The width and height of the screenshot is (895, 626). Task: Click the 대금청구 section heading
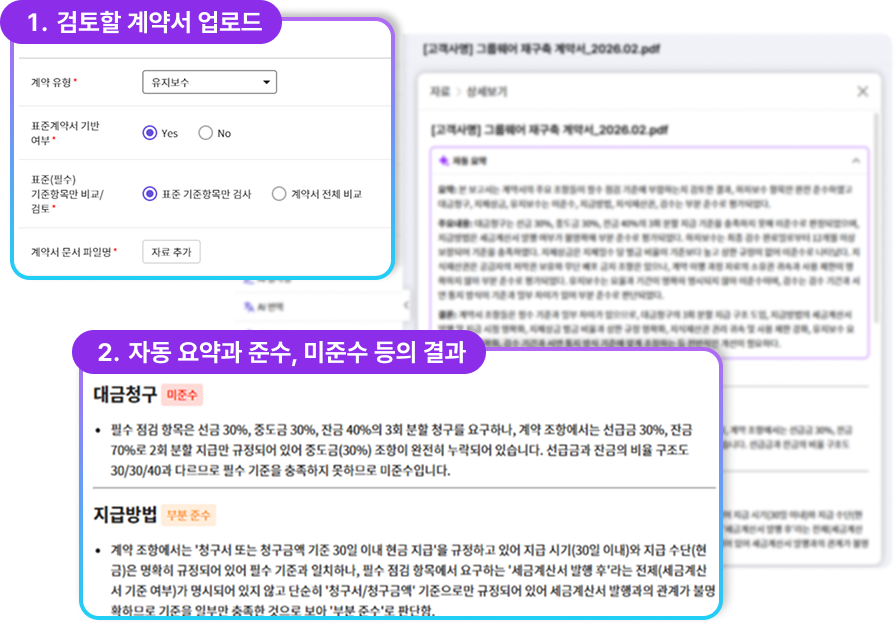(124, 394)
